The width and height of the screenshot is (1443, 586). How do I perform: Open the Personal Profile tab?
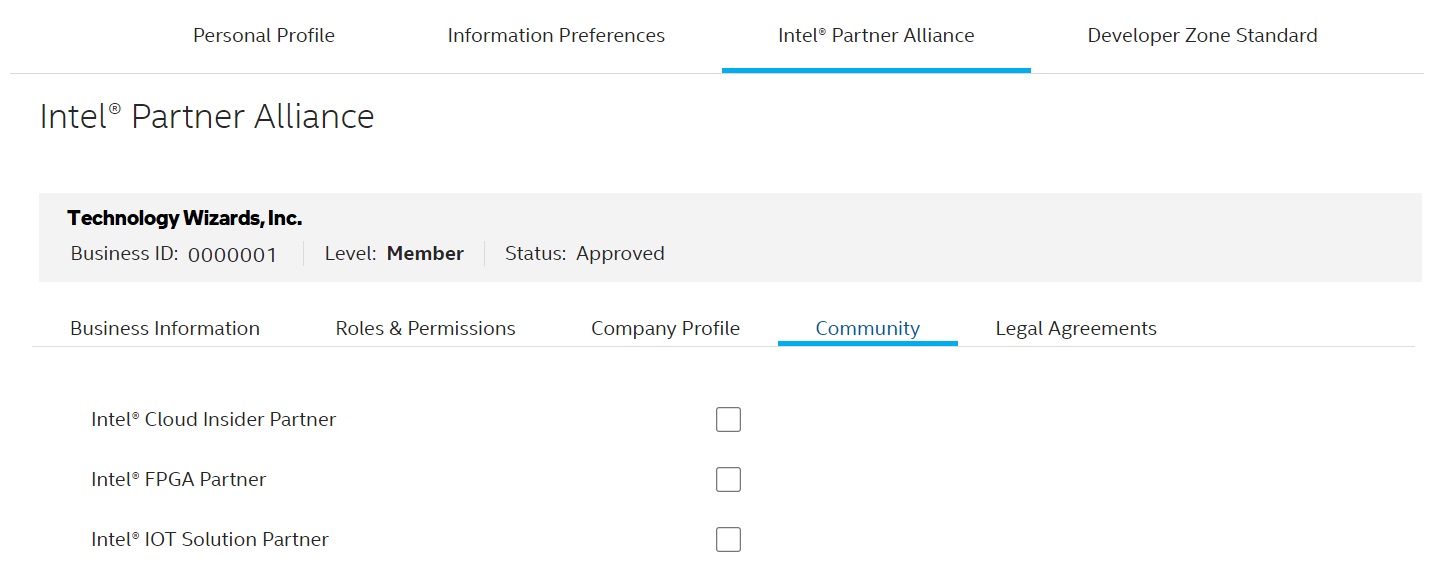[x=264, y=36]
